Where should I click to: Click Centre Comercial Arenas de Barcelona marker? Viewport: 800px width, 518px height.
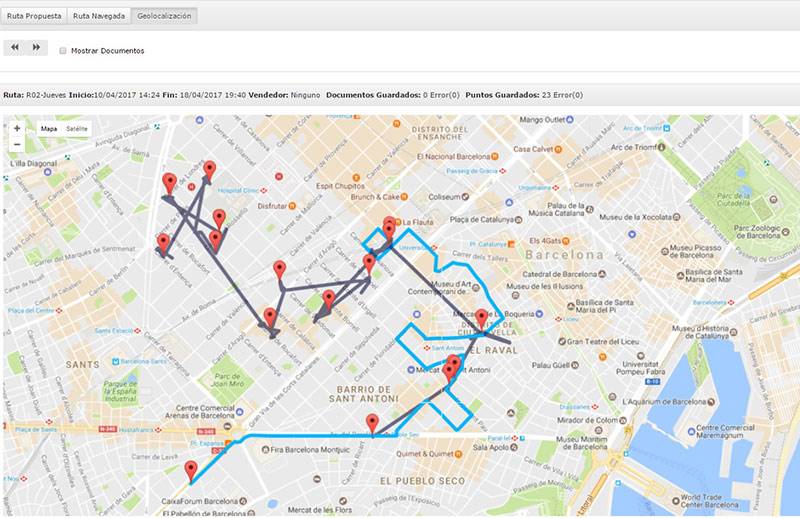point(240,411)
